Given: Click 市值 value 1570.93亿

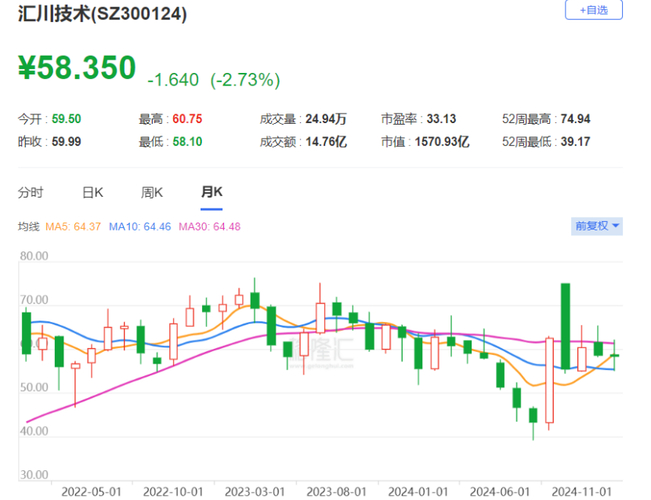Looking at the screenshot, I should pyautogui.click(x=442, y=142).
